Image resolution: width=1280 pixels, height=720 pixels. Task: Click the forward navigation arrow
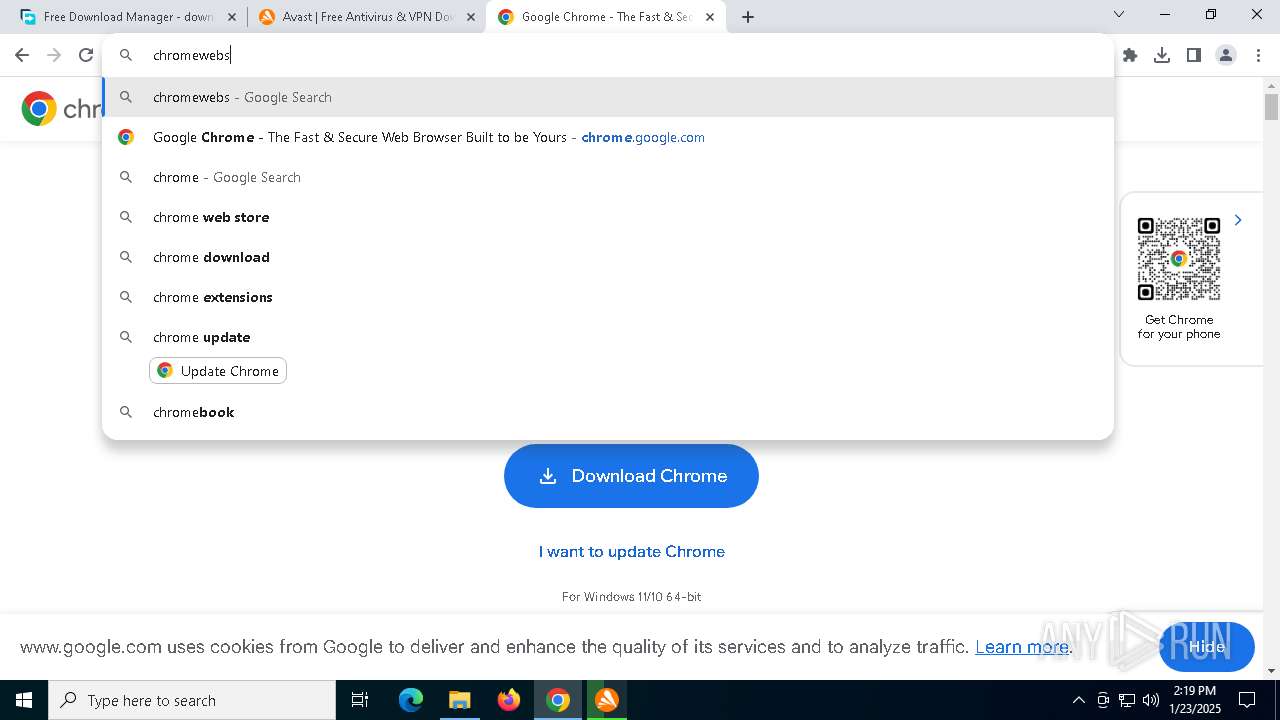(x=54, y=56)
